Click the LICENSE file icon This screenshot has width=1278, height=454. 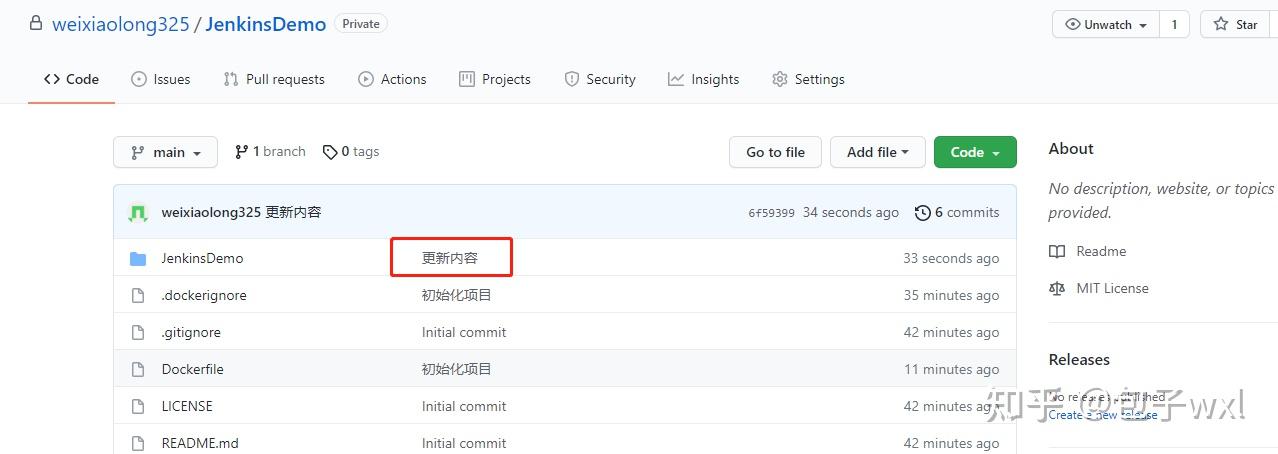click(138, 406)
